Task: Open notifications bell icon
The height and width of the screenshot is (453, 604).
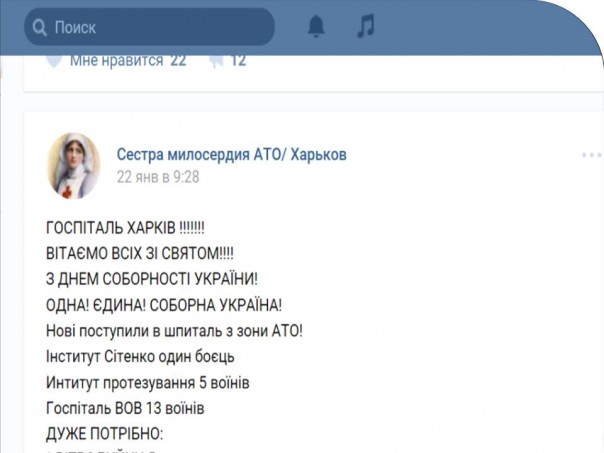Action: (316, 26)
